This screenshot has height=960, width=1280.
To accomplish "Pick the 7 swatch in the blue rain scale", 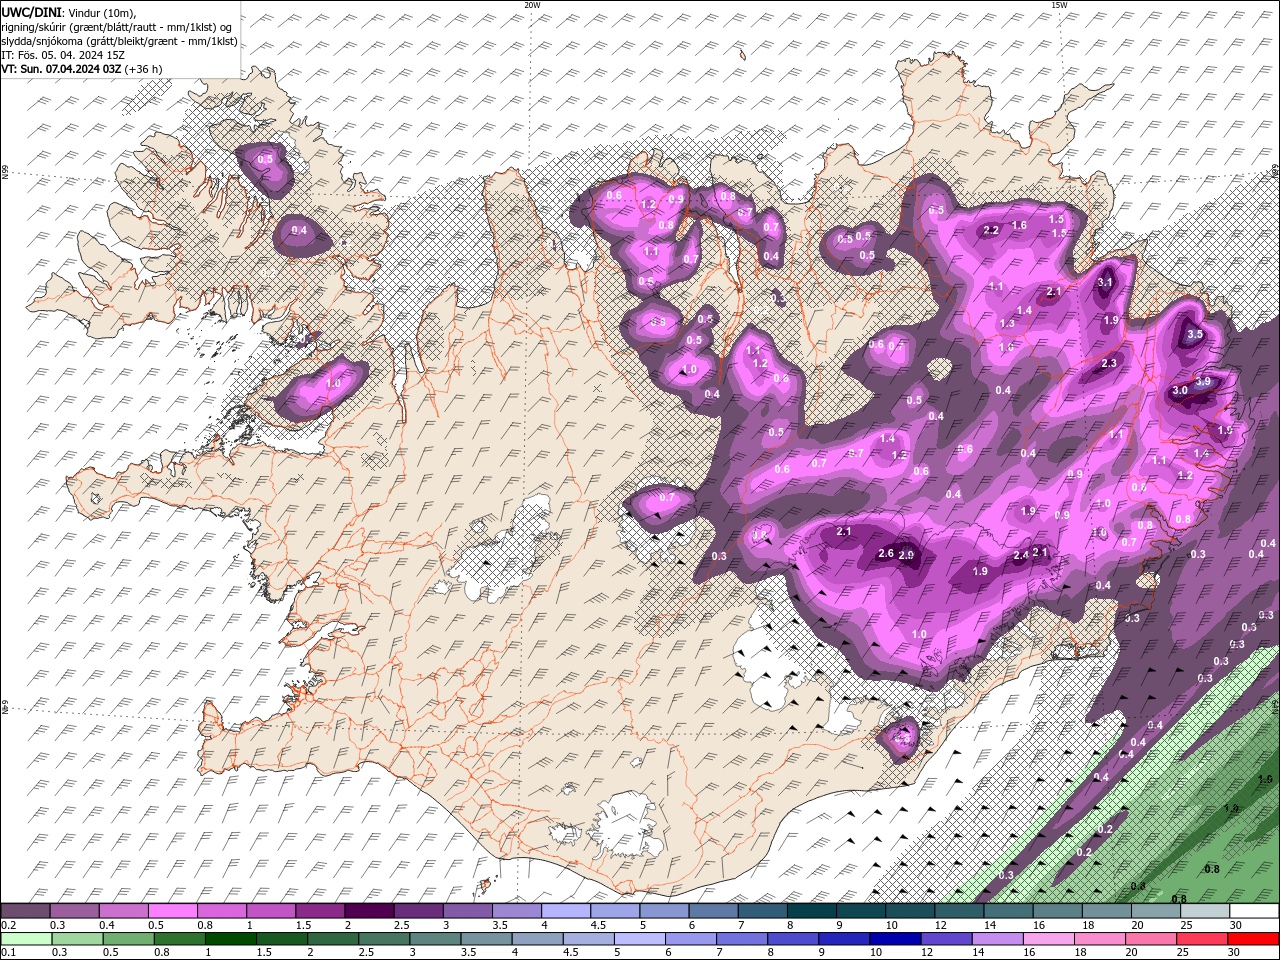I will [742, 939].
